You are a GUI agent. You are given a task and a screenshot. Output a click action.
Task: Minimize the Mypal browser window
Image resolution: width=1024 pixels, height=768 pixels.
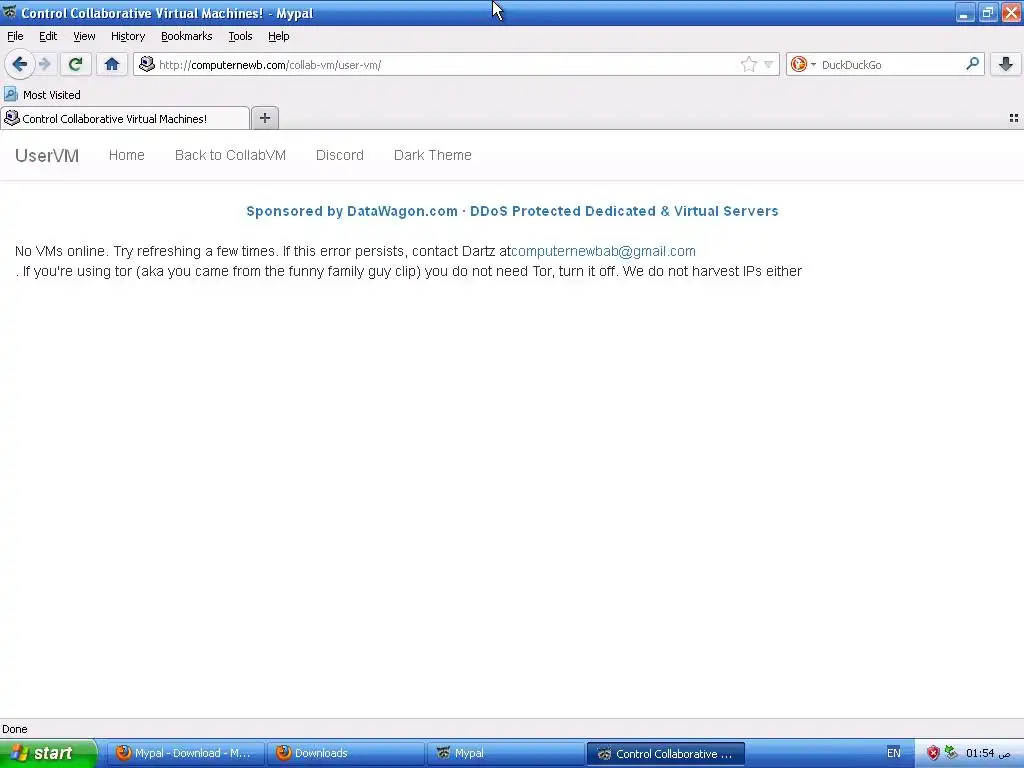pyautogui.click(x=965, y=12)
